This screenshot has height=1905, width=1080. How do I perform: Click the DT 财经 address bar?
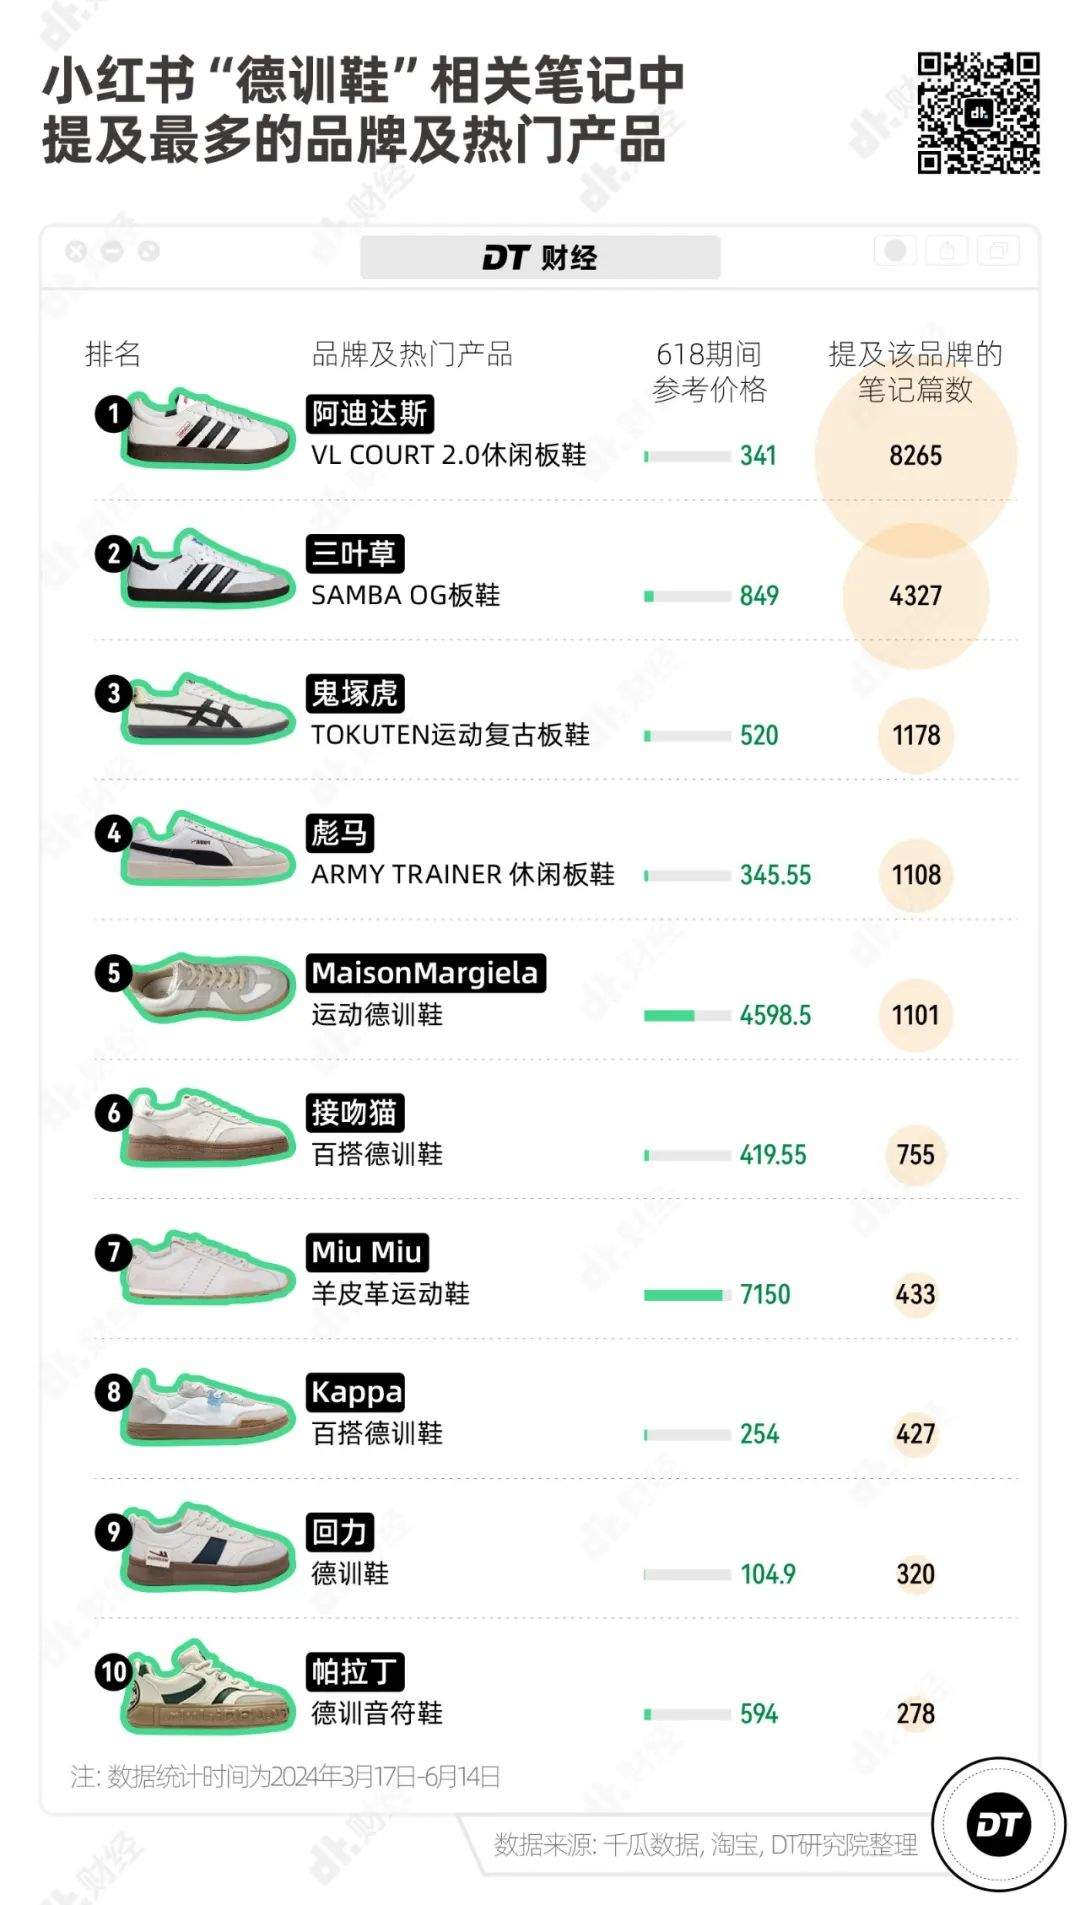[x=540, y=258]
